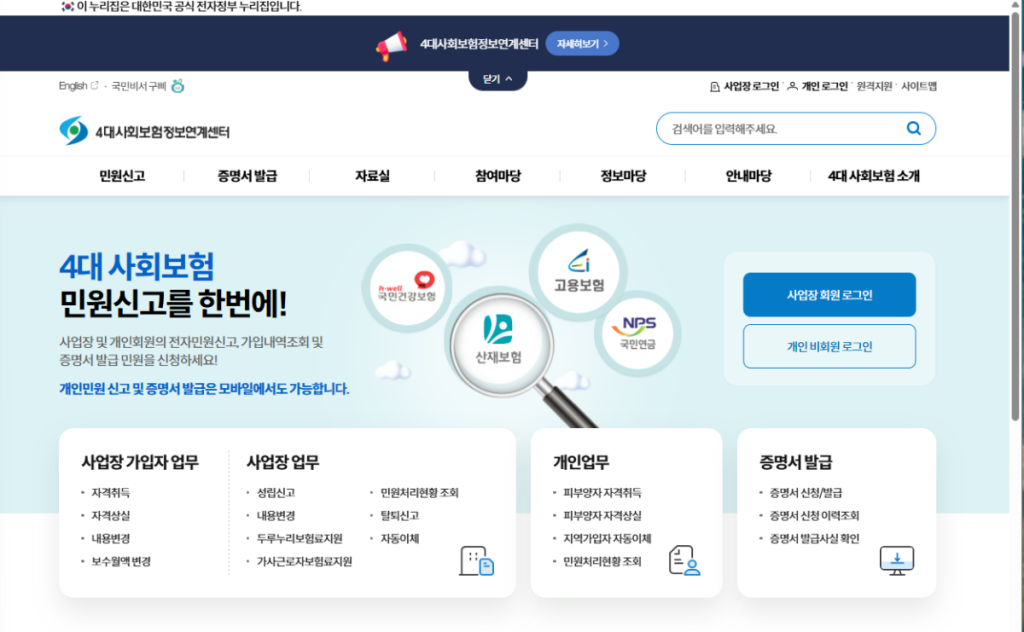Click the search magnifier icon
Viewport: 1024px width, 632px height.
(x=914, y=128)
